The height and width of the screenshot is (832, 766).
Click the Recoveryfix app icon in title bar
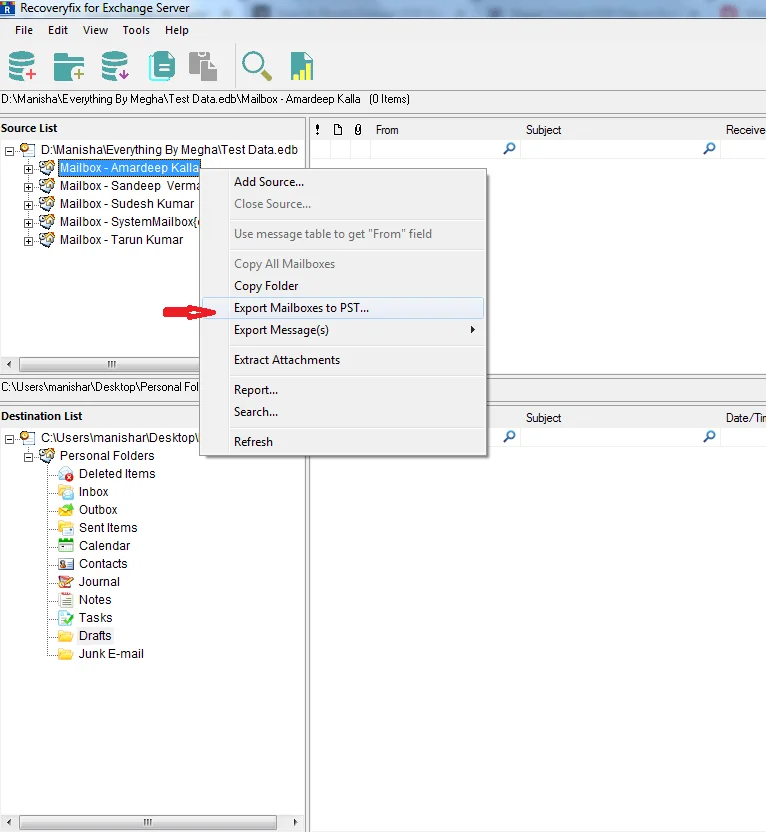pyautogui.click(x=7, y=8)
